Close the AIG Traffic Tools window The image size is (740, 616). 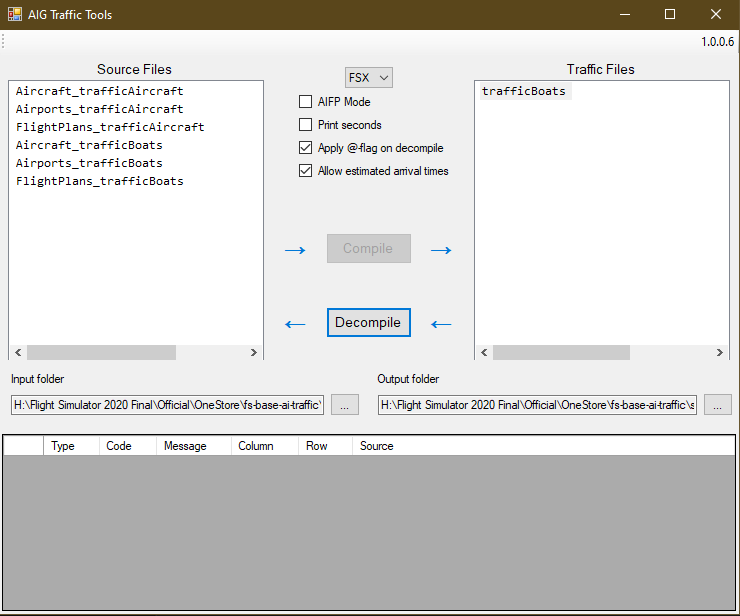click(716, 14)
